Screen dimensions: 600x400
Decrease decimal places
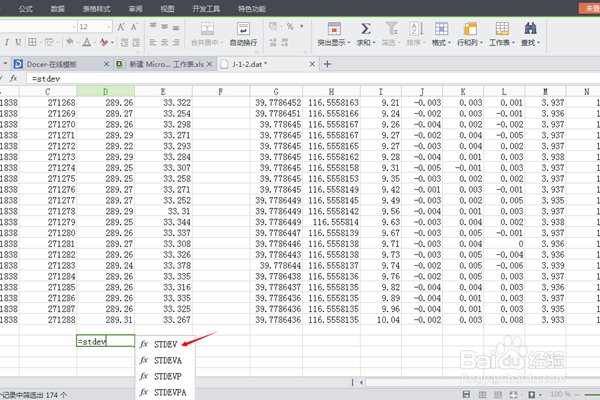coord(285,42)
